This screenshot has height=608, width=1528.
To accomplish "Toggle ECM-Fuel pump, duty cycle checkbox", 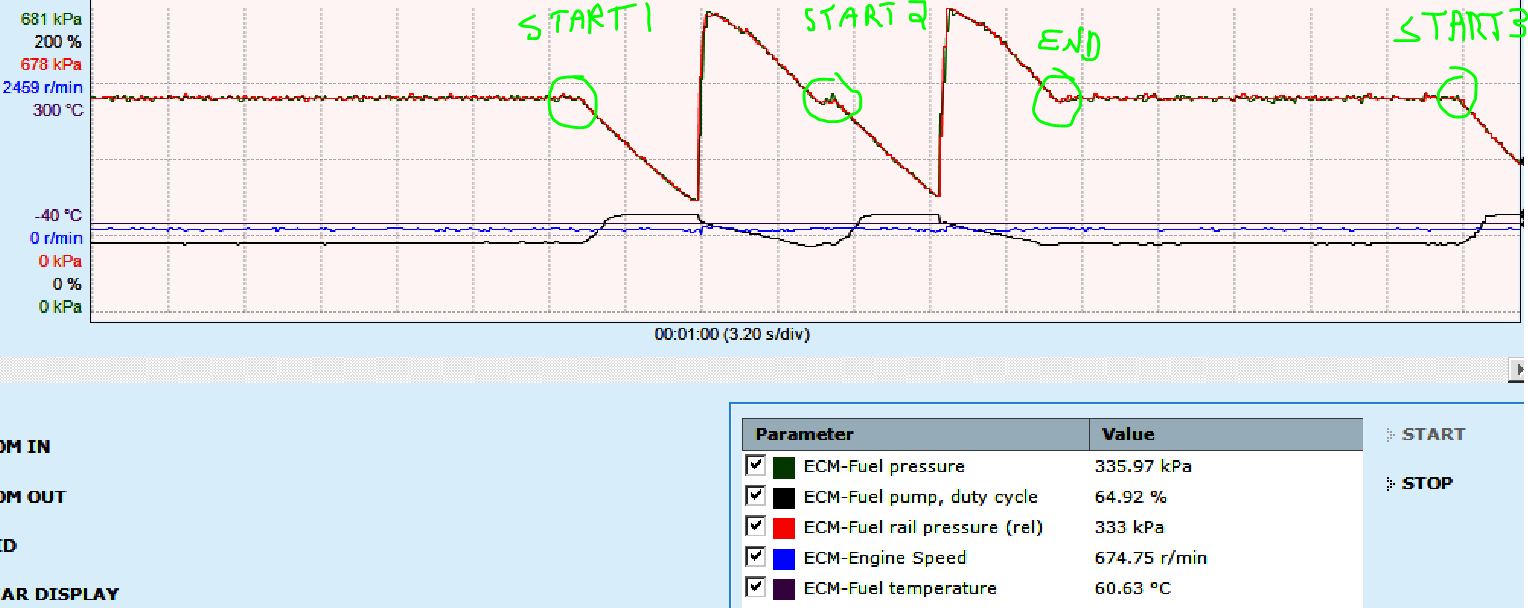I will click(756, 497).
